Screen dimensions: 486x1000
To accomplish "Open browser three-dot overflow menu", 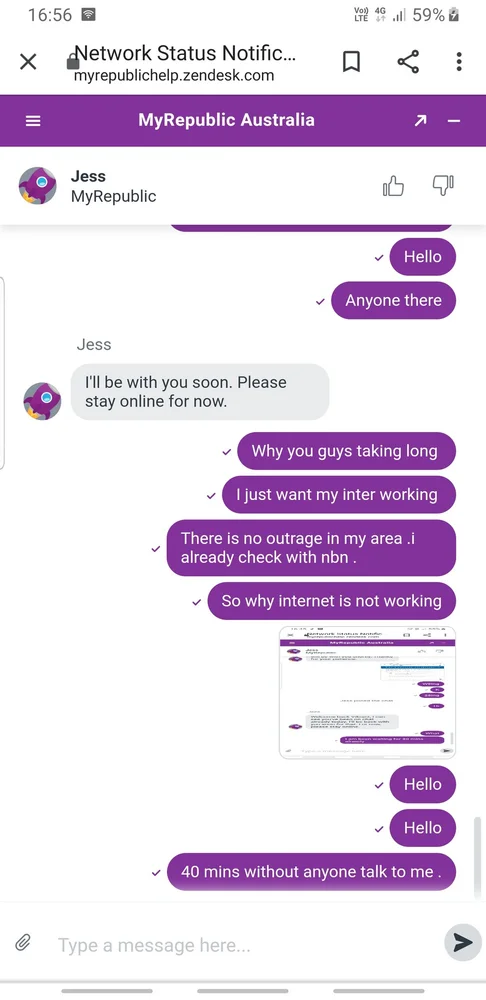I will coord(459,62).
